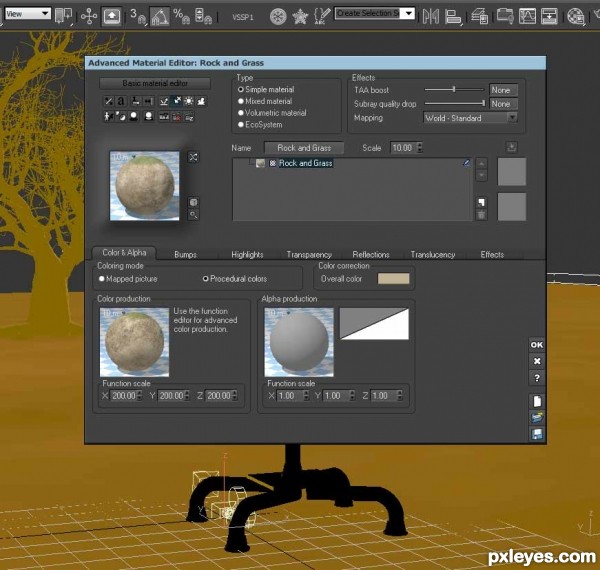The width and height of the screenshot is (600, 570).
Task: Open the Curve Editor icon
Action: (x=527, y=17)
